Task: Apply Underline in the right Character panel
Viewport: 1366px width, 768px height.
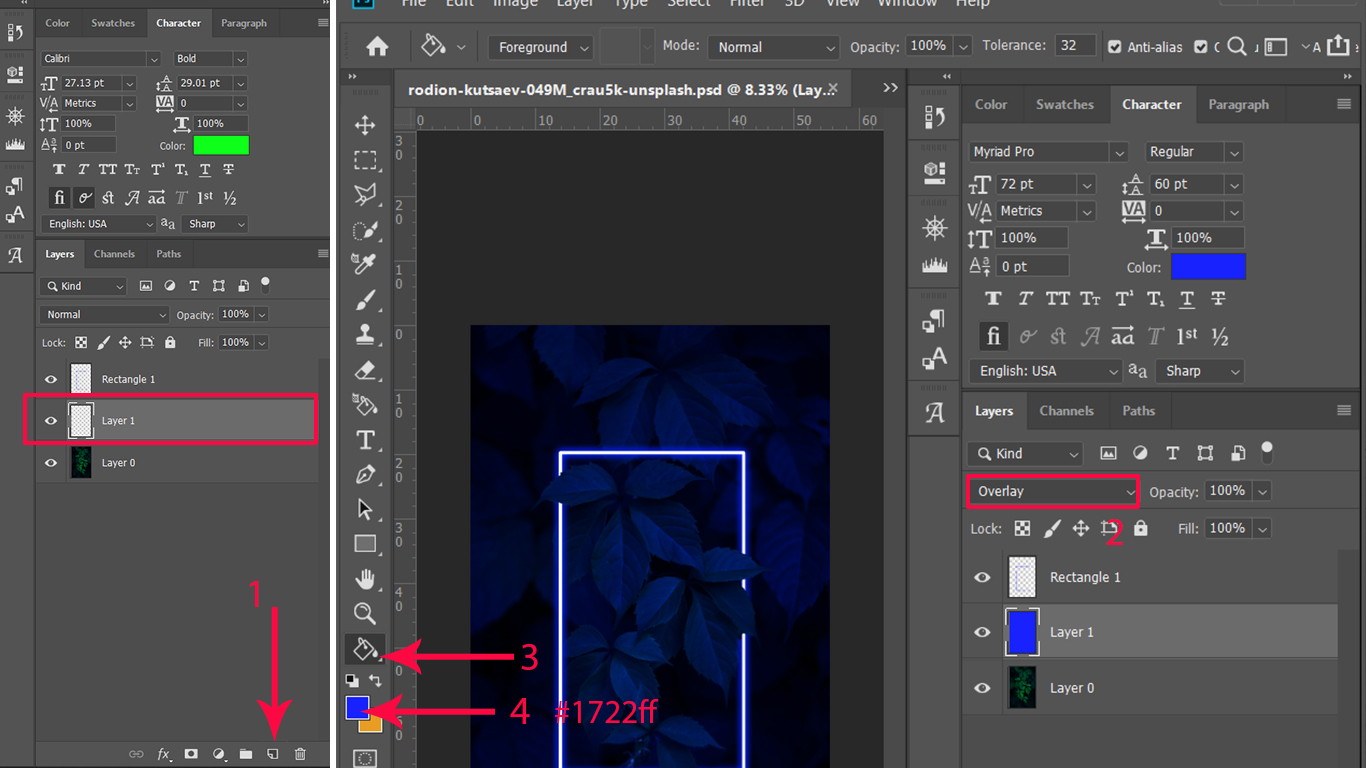Action: 1187,298
